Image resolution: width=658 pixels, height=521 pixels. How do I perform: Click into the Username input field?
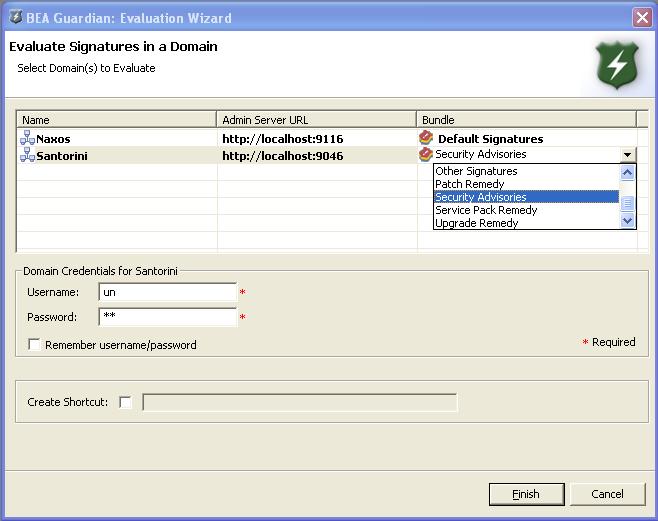168,292
